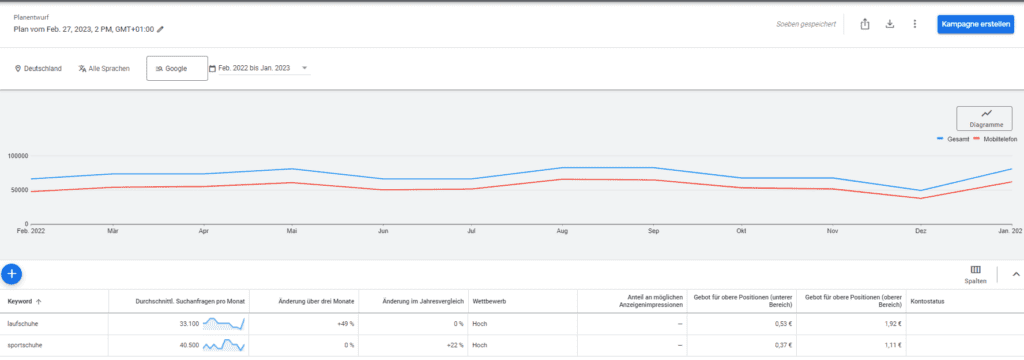Viewport: 1024px width, 360px height.
Task: Click the Deutschland location pin filter
Action: [x=38, y=68]
